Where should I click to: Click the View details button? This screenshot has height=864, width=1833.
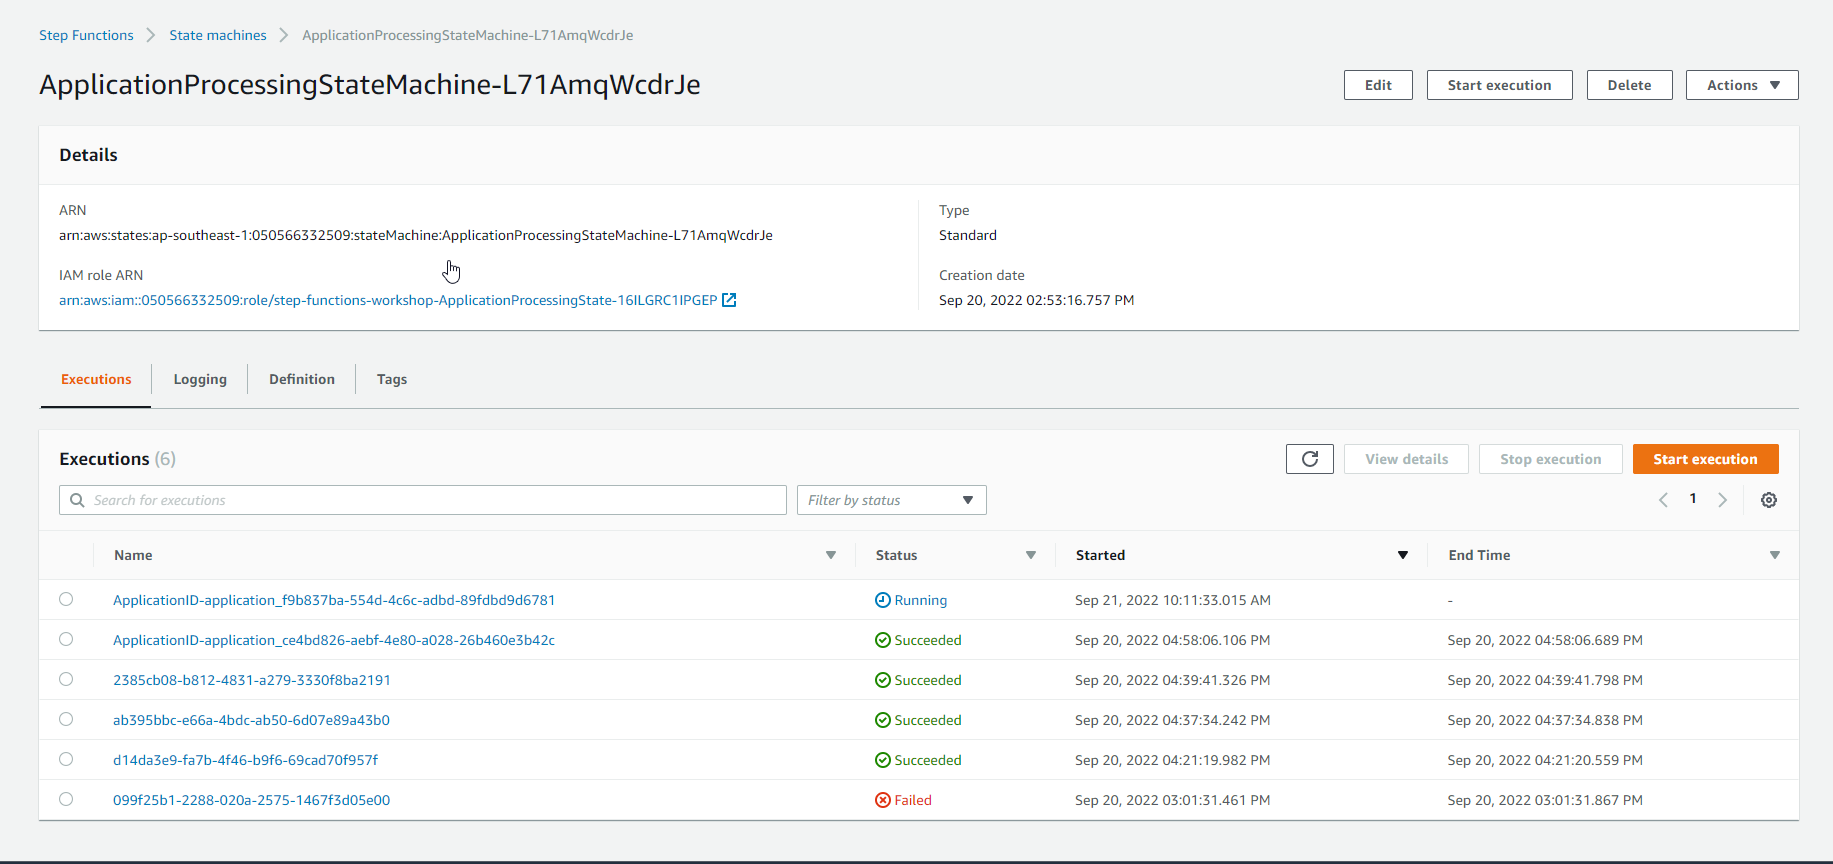[1406, 459]
